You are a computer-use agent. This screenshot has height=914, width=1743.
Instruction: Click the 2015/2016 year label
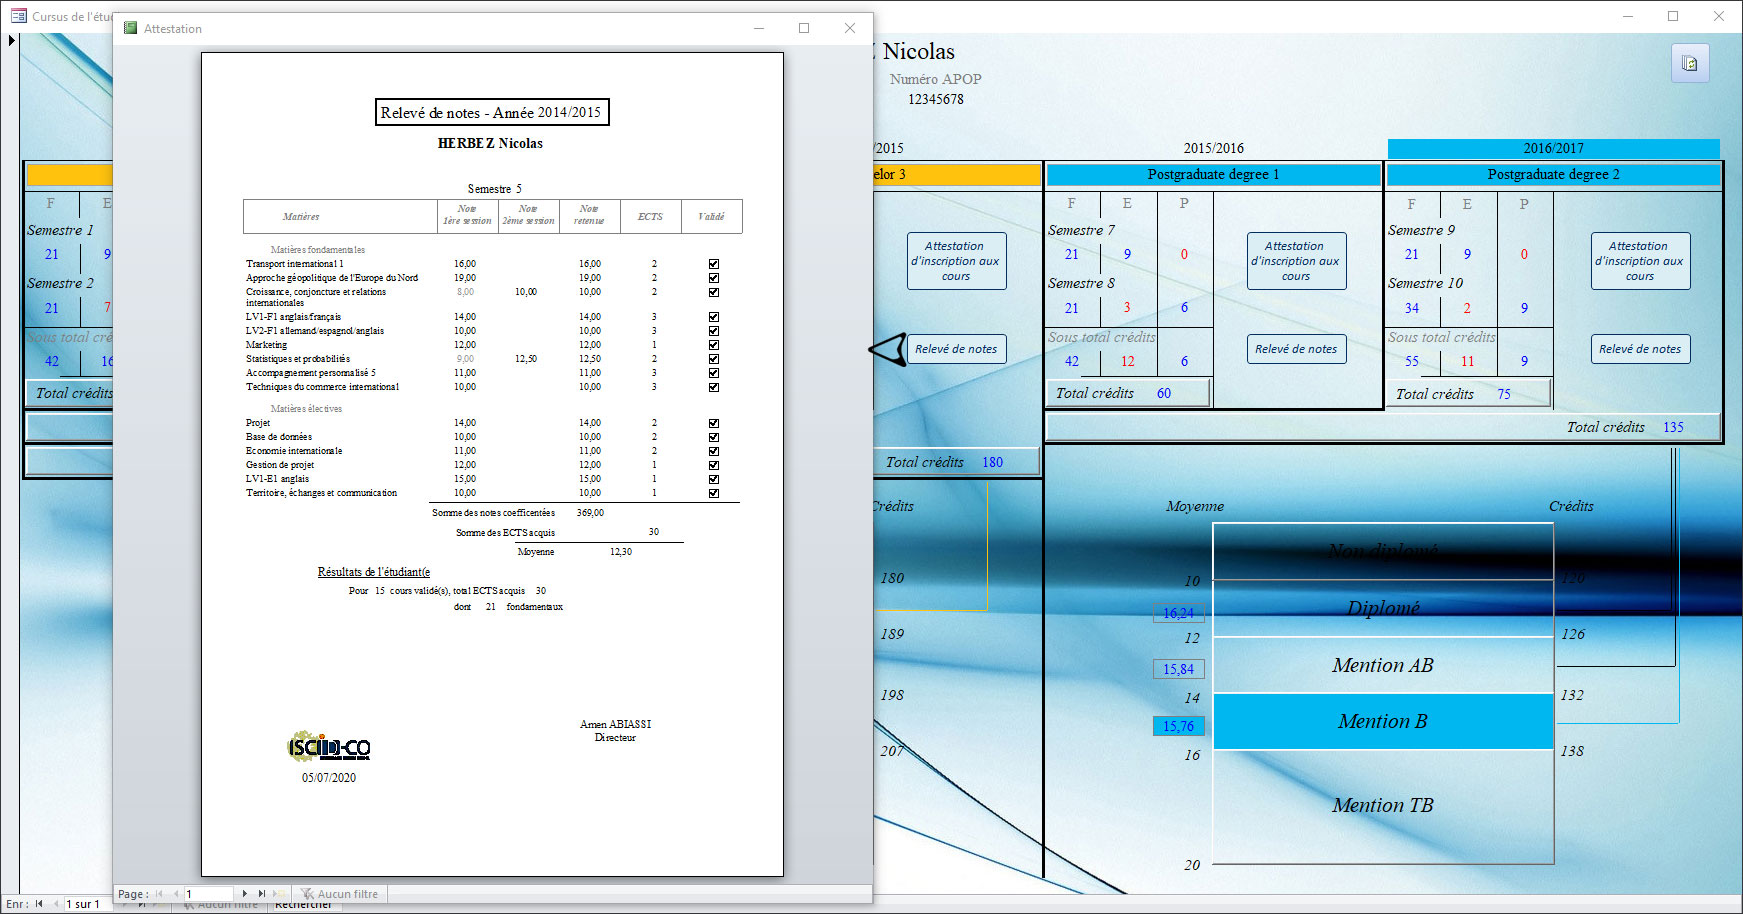pyautogui.click(x=1214, y=148)
